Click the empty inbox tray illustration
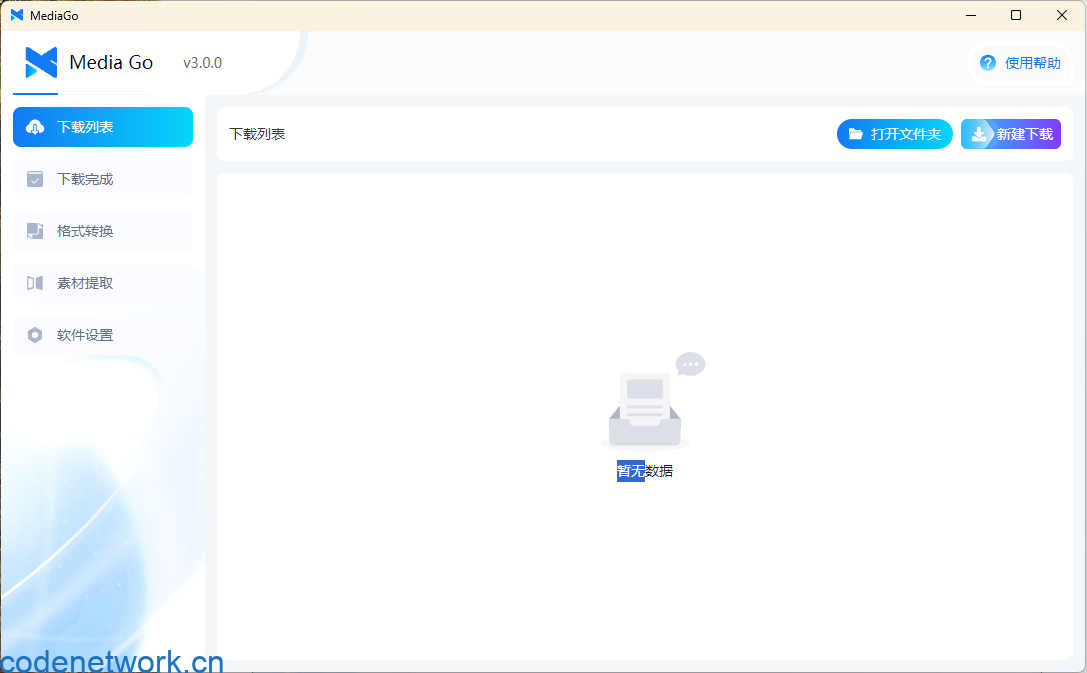The width and height of the screenshot is (1087, 673). 645,412
